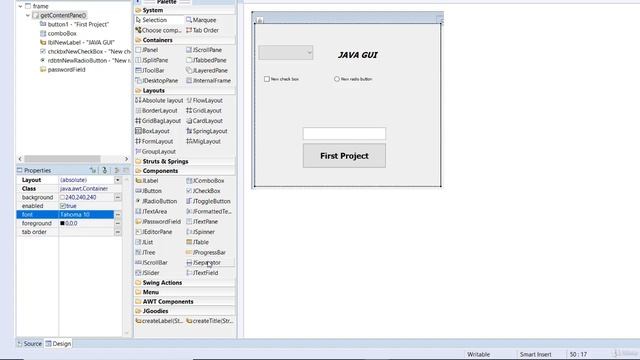Select lblNewLabel - "JAVA GUI" tree item
The image size is (640, 360).
click(x=77, y=42)
